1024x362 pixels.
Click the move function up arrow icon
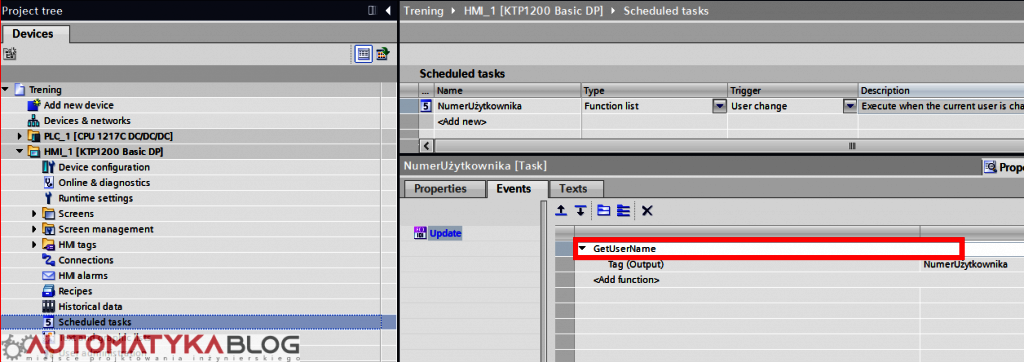coord(560,210)
